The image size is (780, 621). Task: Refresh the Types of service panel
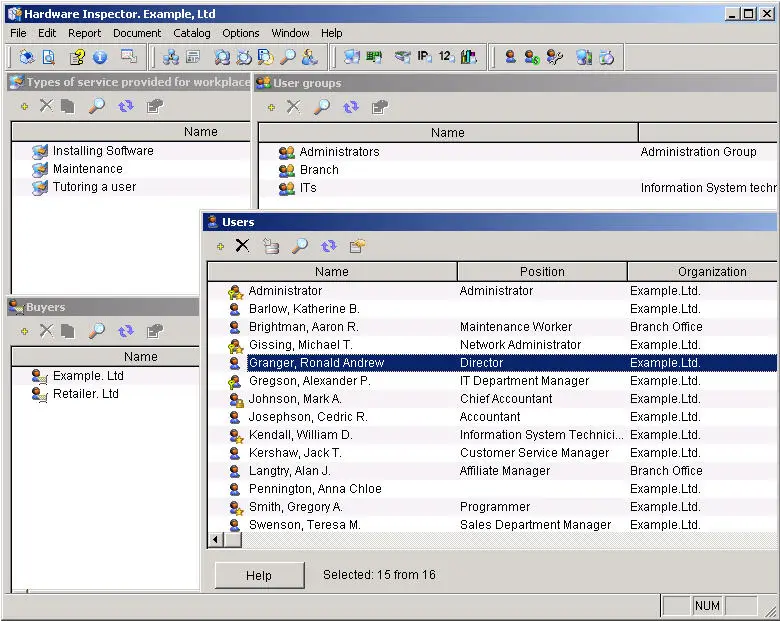point(126,106)
